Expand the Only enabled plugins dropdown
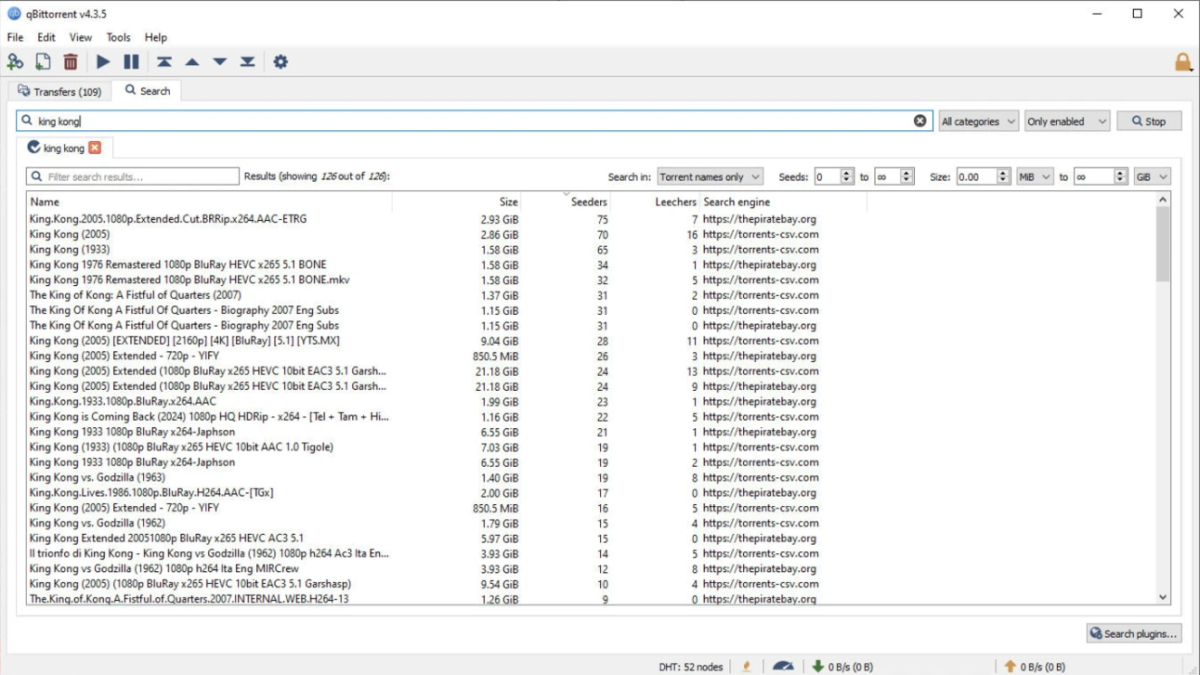1200x675 pixels. (1067, 121)
